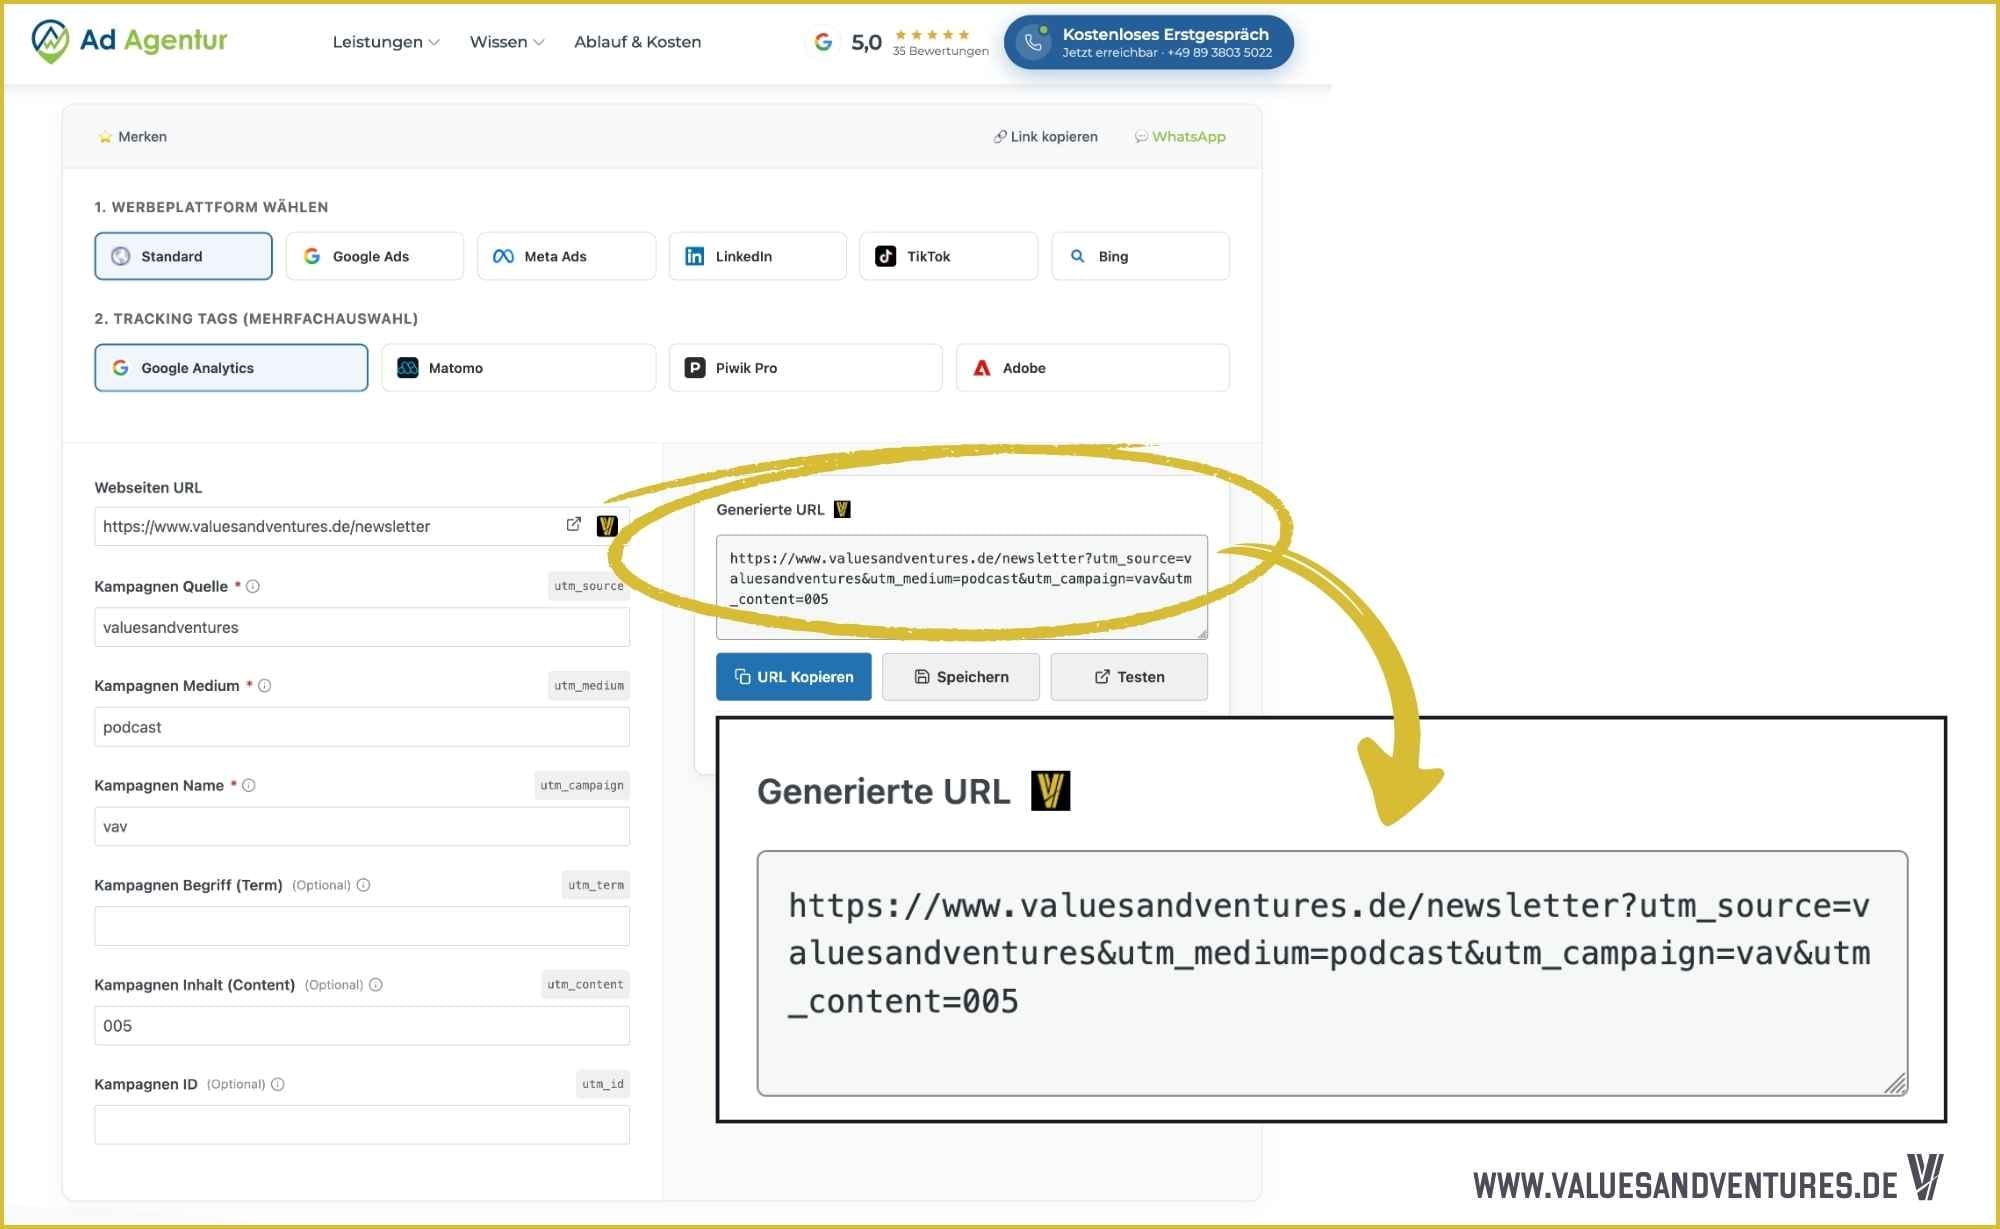
Task: Open the Ablauf & Kosten page
Action: pyautogui.click(x=637, y=42)
